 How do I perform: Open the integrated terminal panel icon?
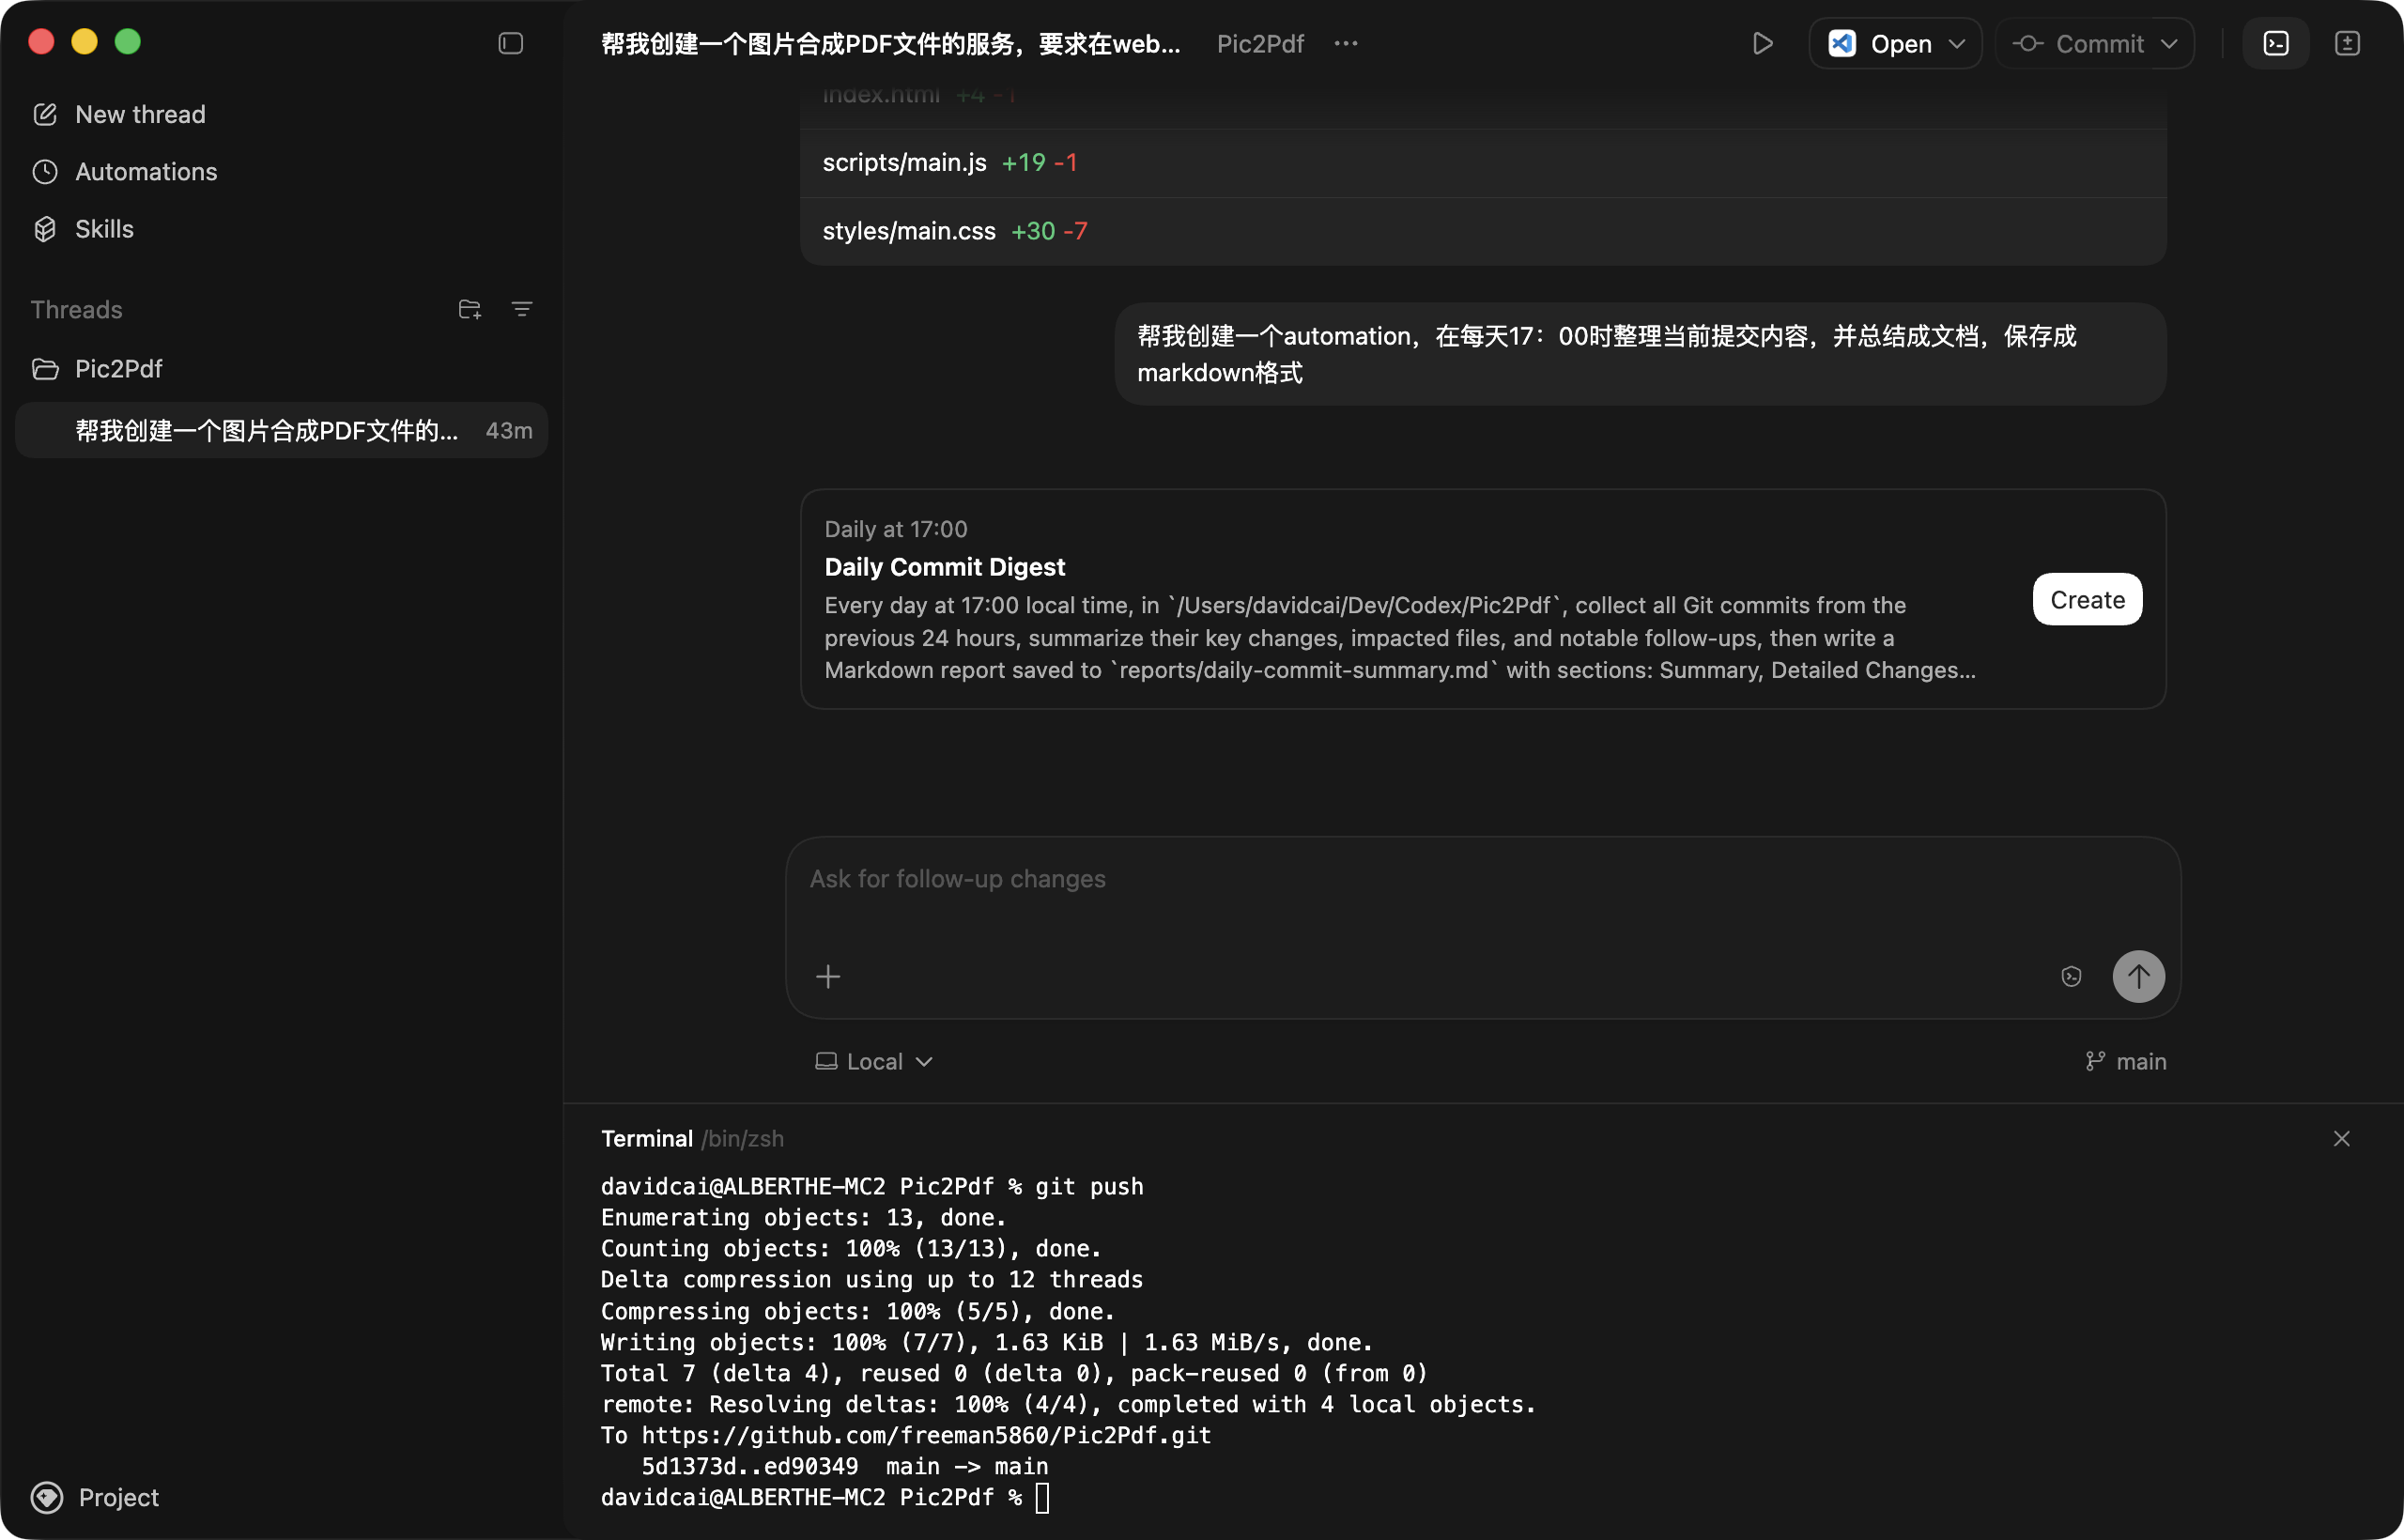2275,43
